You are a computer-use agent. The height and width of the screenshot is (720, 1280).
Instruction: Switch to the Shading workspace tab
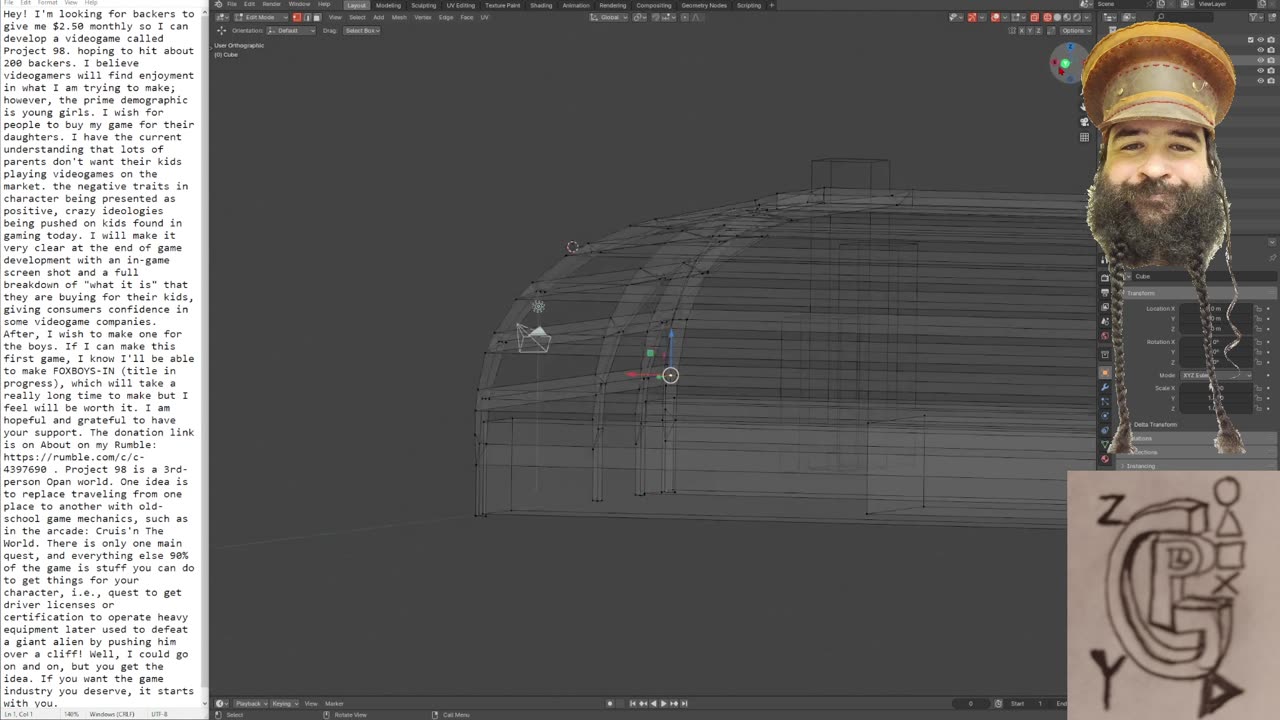coord(541,5)
